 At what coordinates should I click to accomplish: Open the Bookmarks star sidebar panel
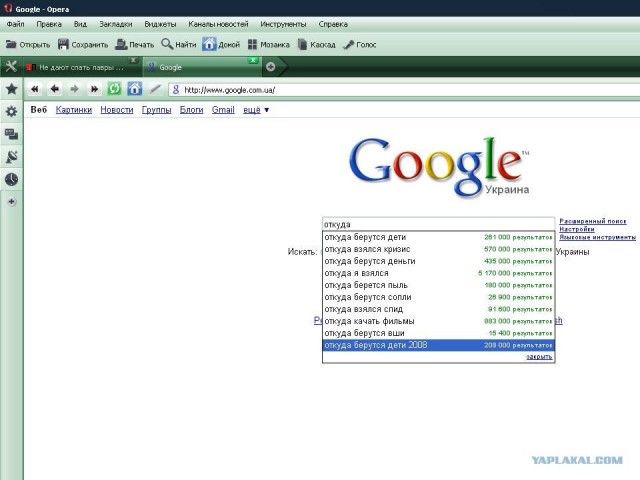pyautogui.click(x=11, y=89)
